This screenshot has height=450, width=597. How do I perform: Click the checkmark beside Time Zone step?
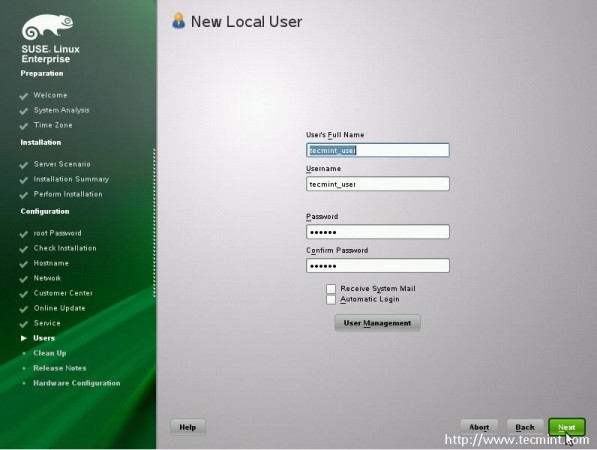click(x=24, y=126)
